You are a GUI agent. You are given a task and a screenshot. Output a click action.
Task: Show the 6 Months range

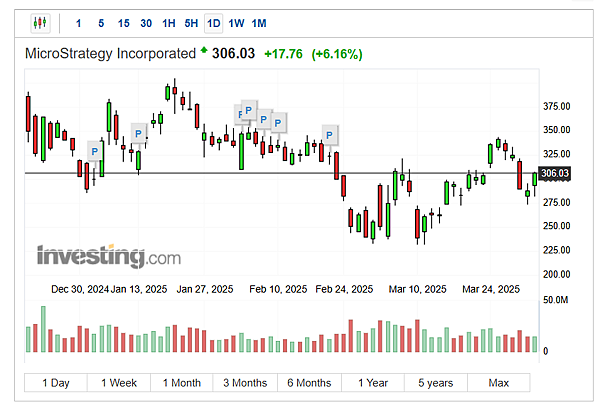[309, 383]
